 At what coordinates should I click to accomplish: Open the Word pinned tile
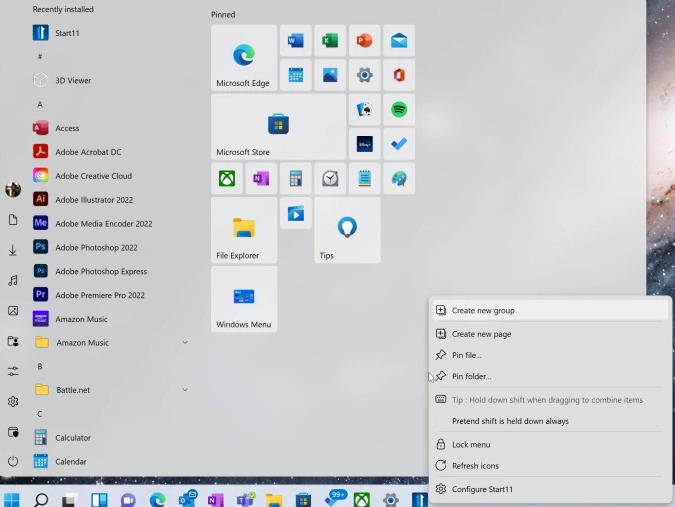coord(296,40)
